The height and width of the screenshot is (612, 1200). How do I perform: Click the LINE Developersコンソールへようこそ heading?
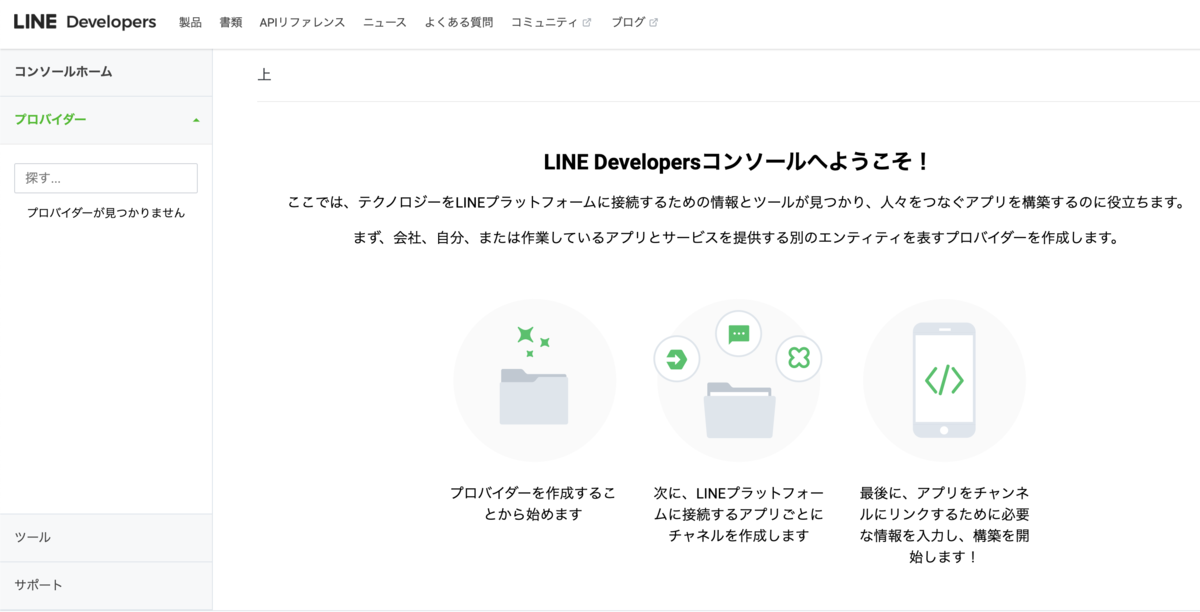coord(737,162)
